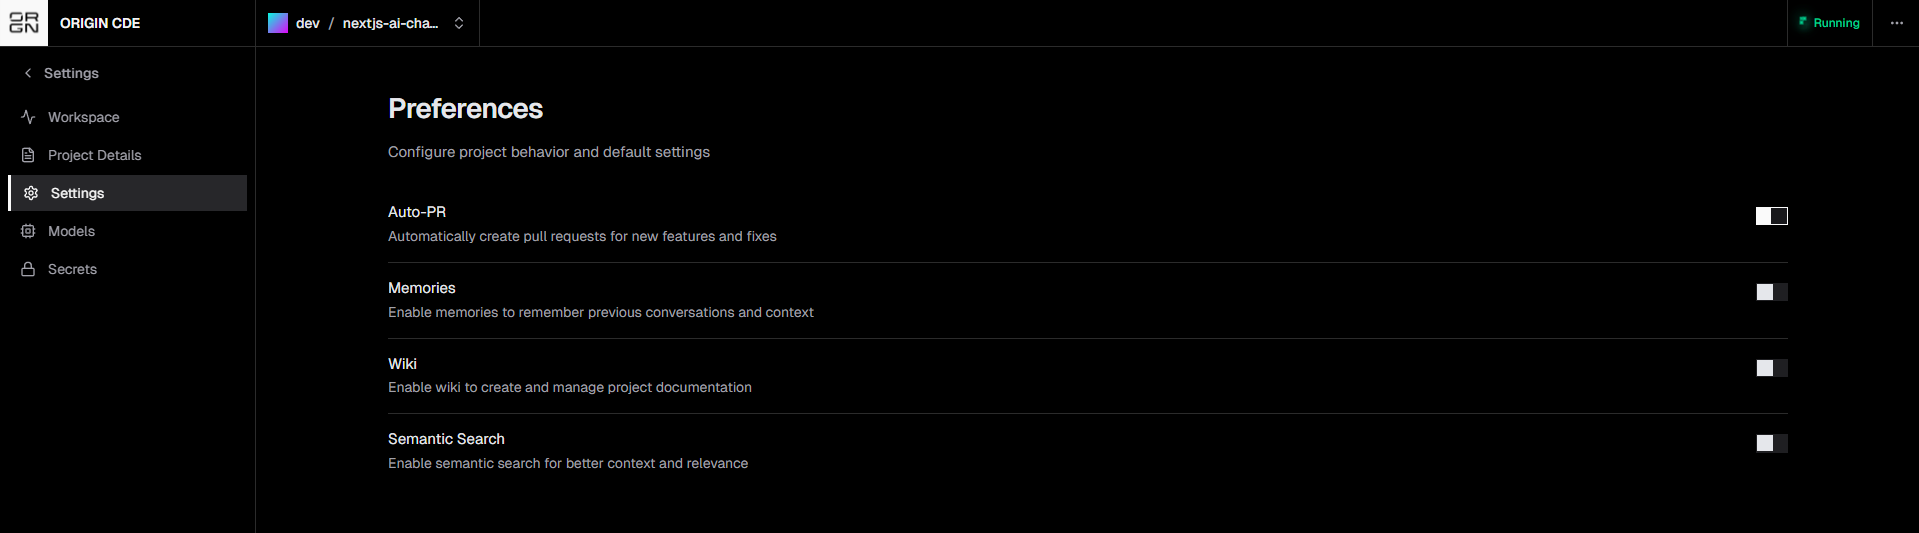Toggle the Wiki switch
1919x533 pixels.
click(1771, 368)
